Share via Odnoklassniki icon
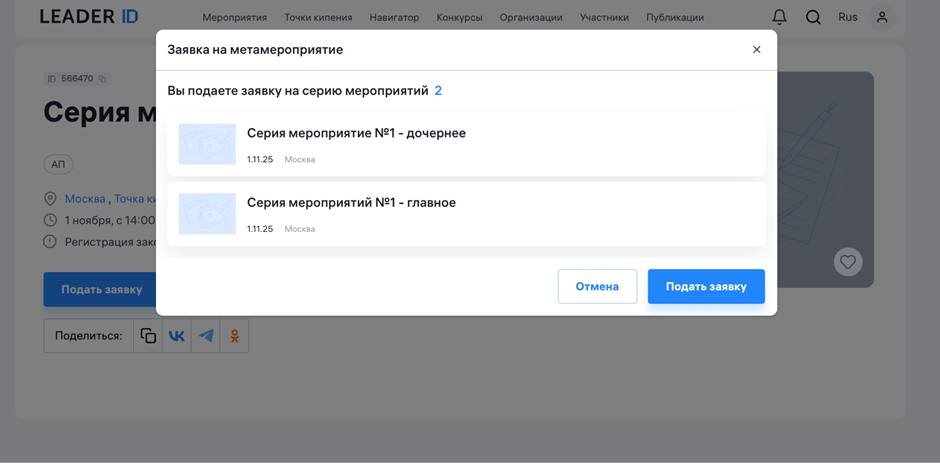Image resolution: width=940 pixels, height=463 pixels. pyautogui.click(x=234, y=336)
